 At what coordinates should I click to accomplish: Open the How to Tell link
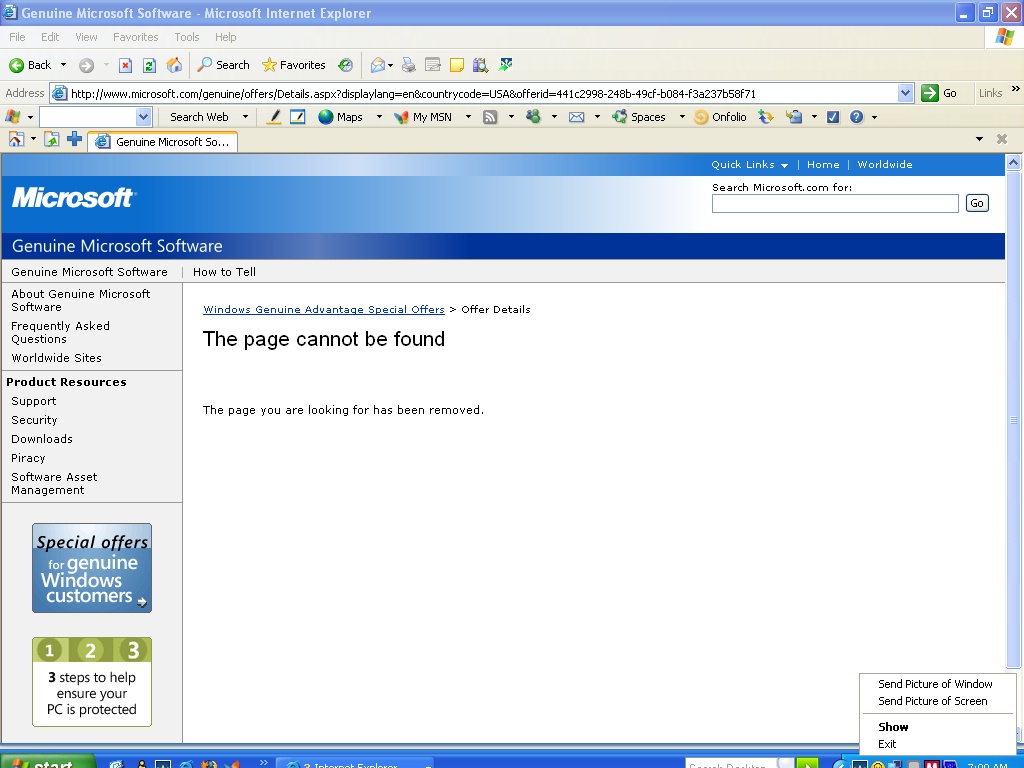point(224,272)
